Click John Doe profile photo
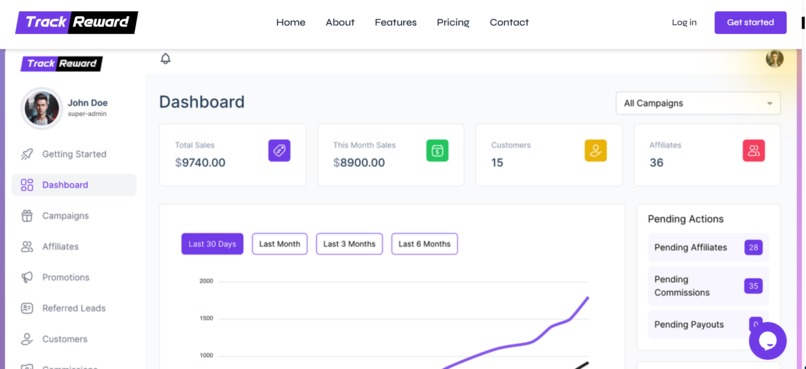Screen dimensions: 806x369 42,108
